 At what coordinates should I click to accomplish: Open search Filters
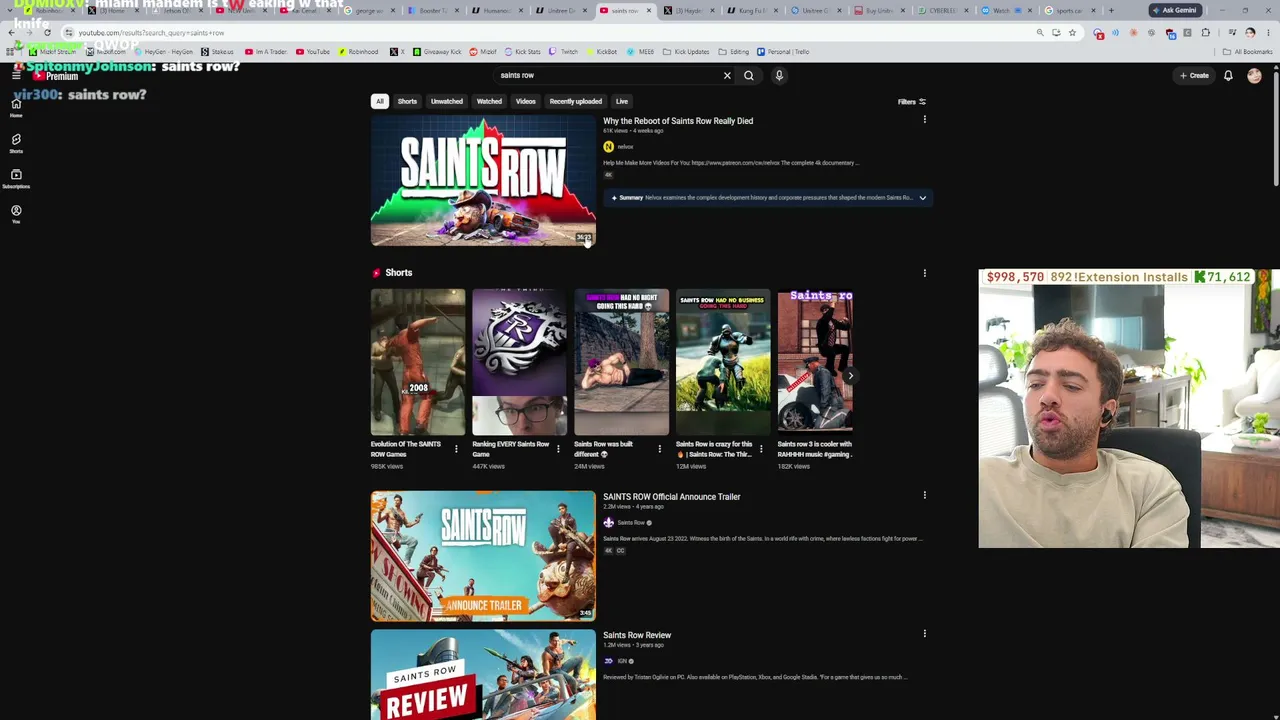point(911,101)
